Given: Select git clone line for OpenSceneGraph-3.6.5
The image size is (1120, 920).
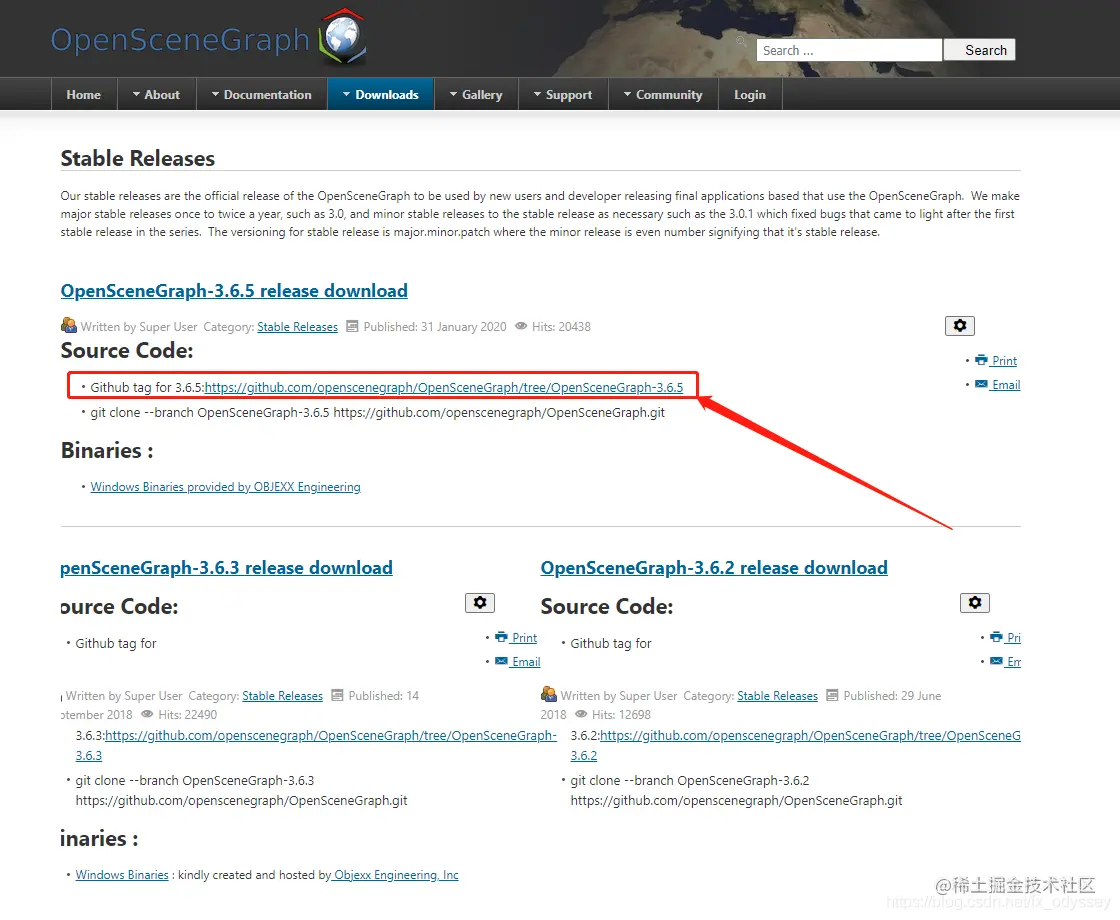Looking at the screenshot, I should pyautogui.click(x=377, y=412).
